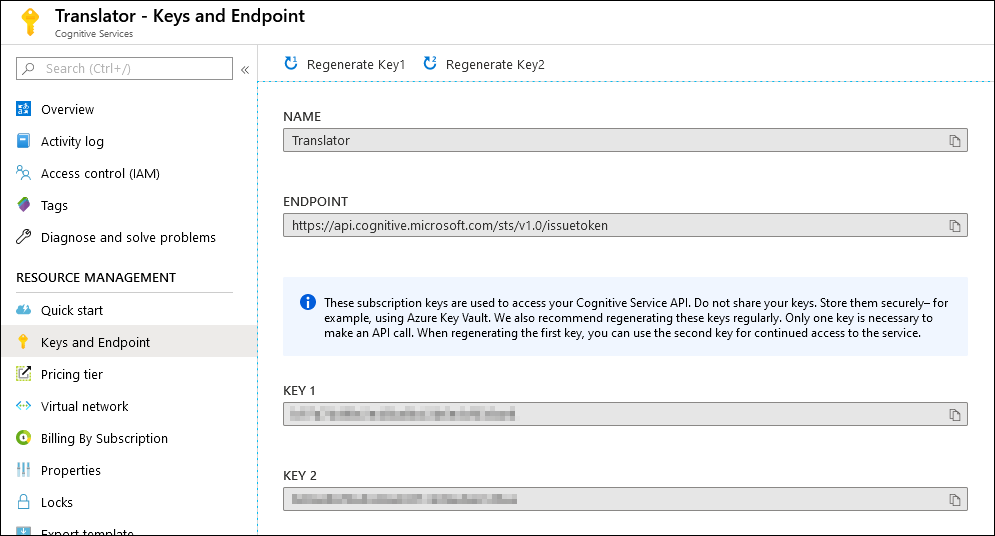The height and width of the screenshot is (536, 995).
Task: Click the copy icon for Key 1
Action: [954, 414]
